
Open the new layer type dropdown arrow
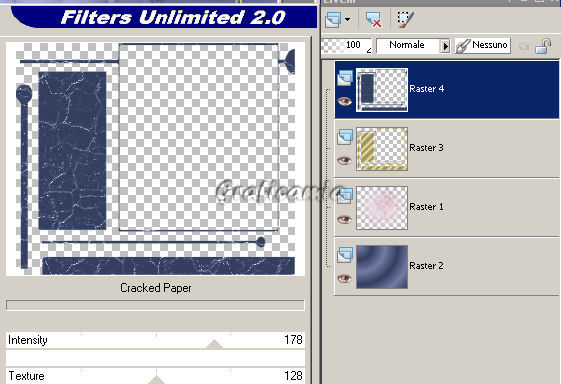[348, 20]
